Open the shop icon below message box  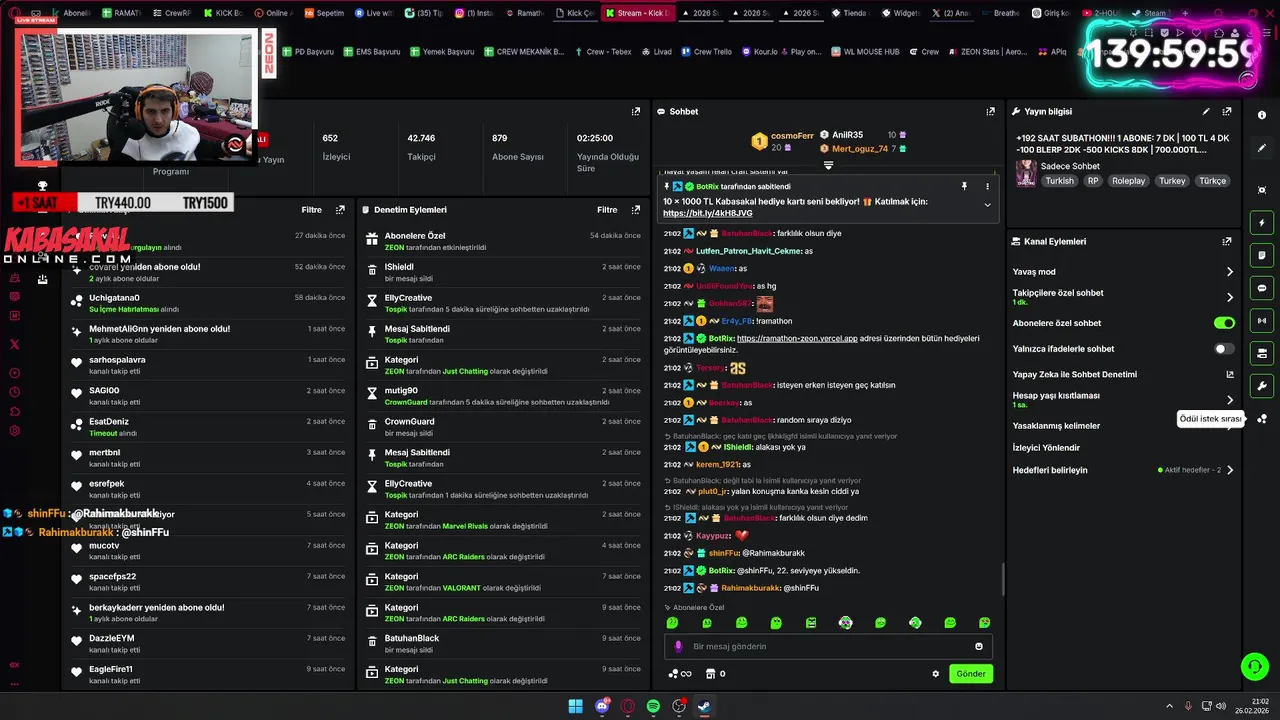pos(711,674)
